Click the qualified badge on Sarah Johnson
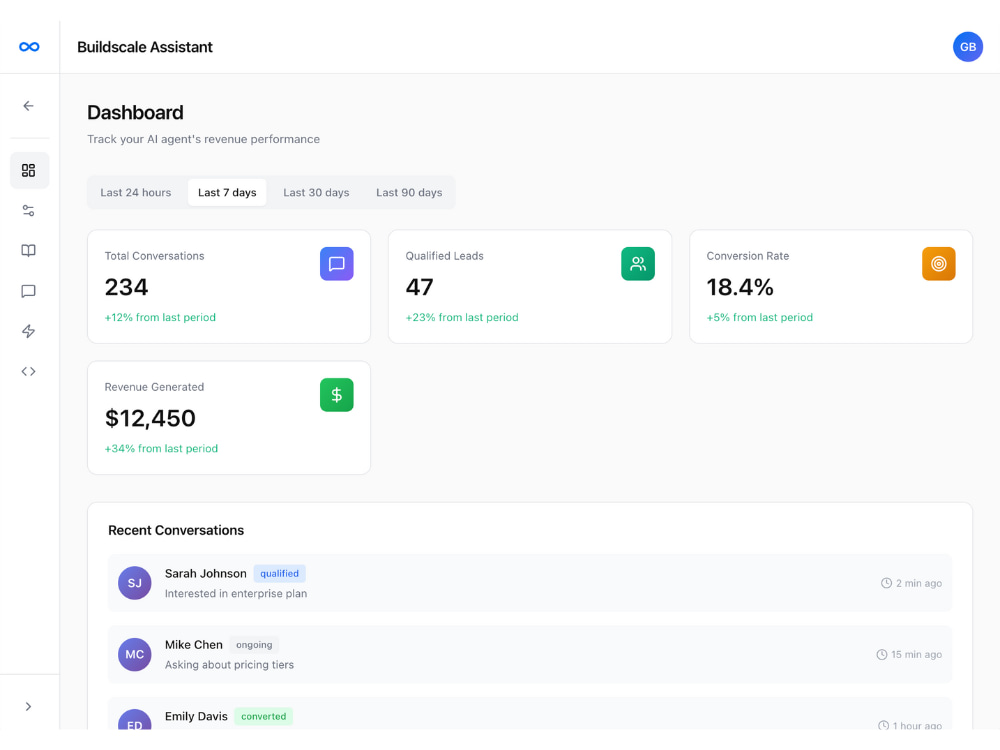The width and height of the screenshot is (1000, 750). 279,573
